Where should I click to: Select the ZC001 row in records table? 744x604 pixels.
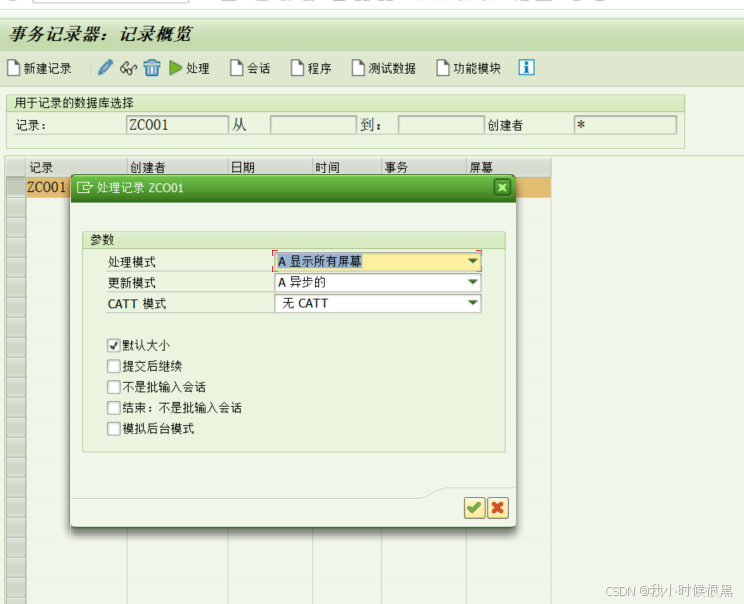[x=46, y=187]
